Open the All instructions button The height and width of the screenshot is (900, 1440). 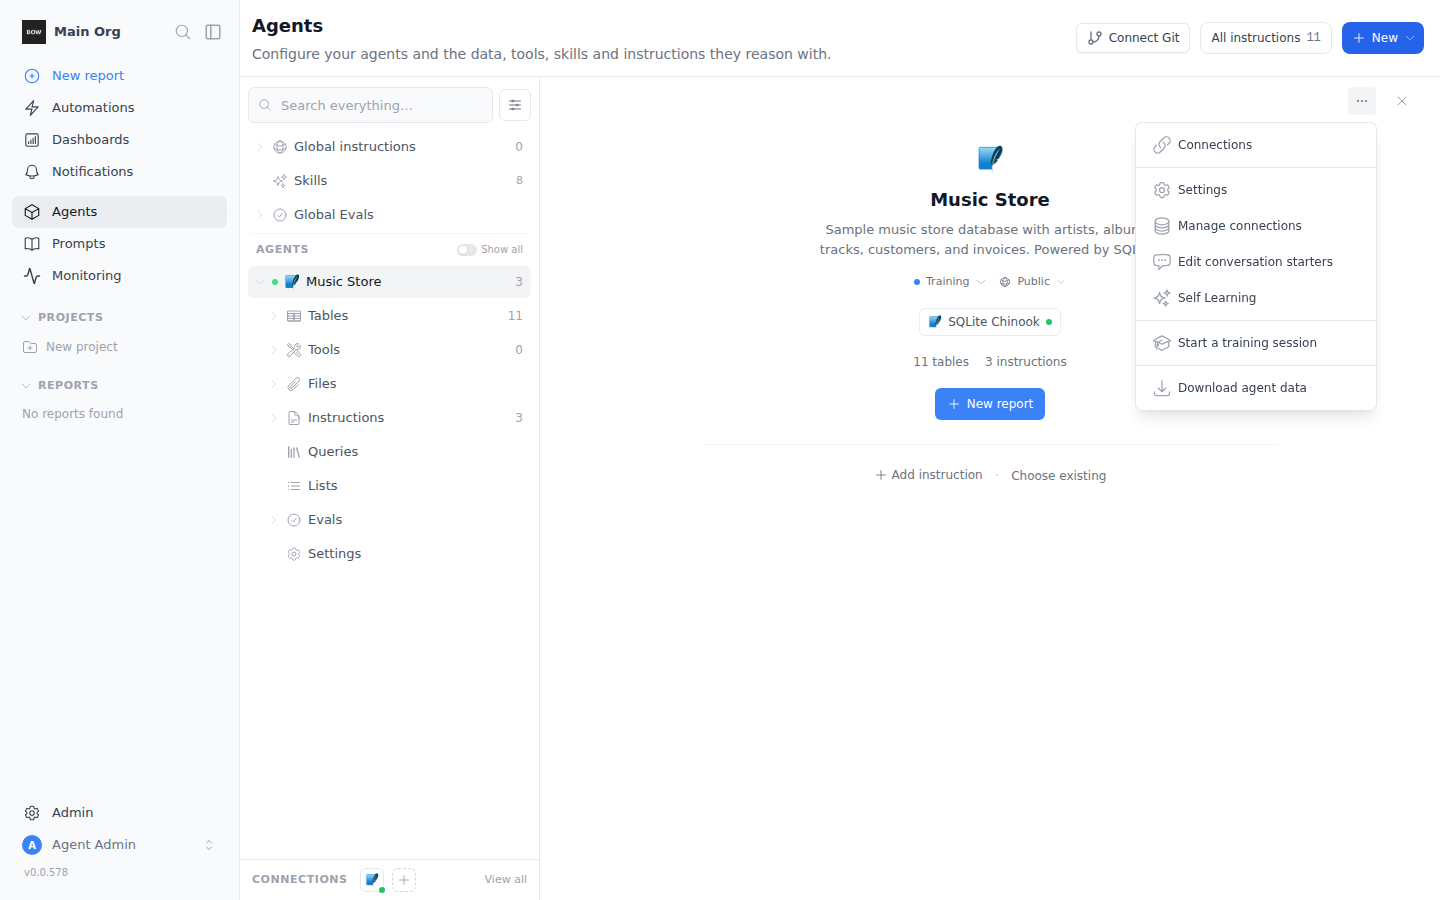[x=1266, y=38]
